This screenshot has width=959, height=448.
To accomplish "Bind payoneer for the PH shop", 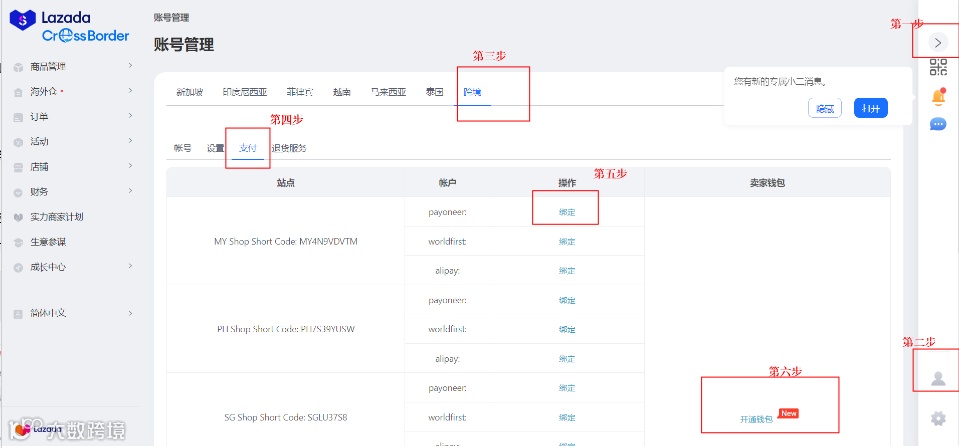I will [x=567, y=300].
